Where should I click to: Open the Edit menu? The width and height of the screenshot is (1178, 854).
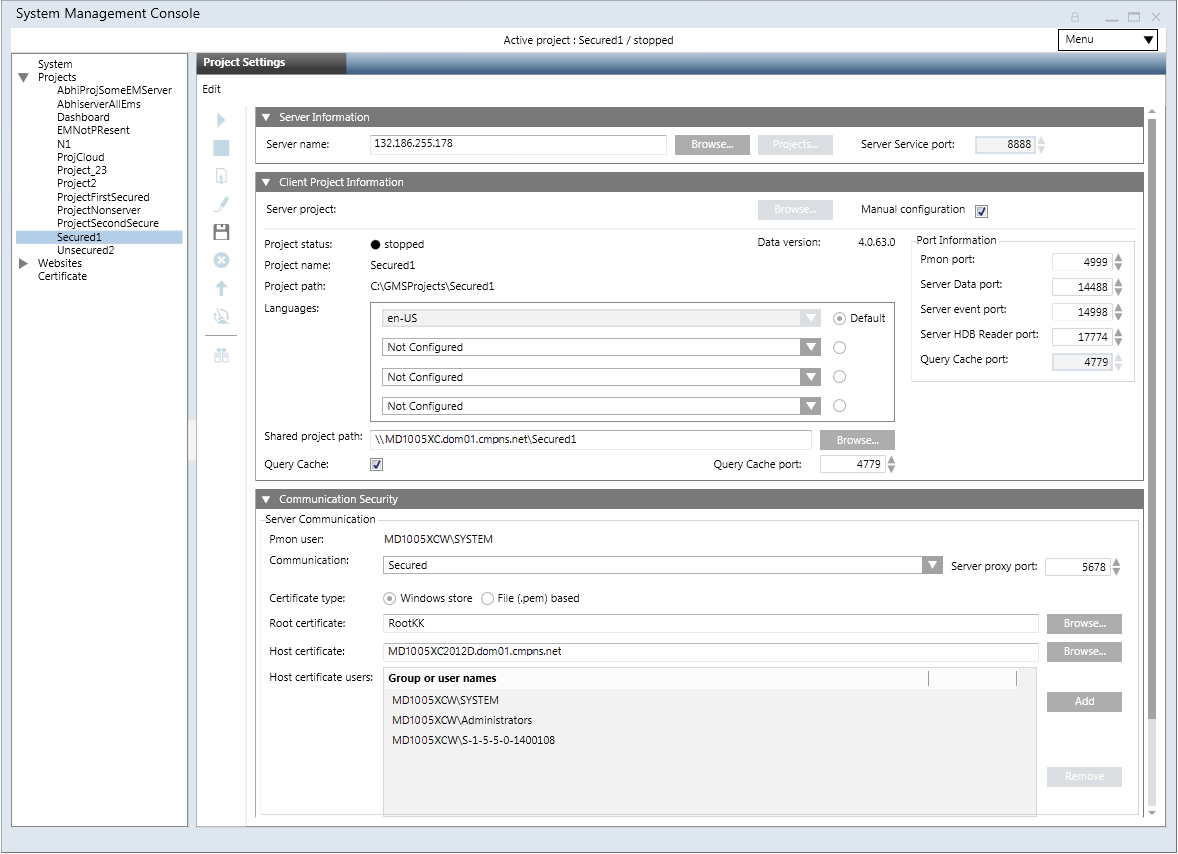tap(211, 89)
